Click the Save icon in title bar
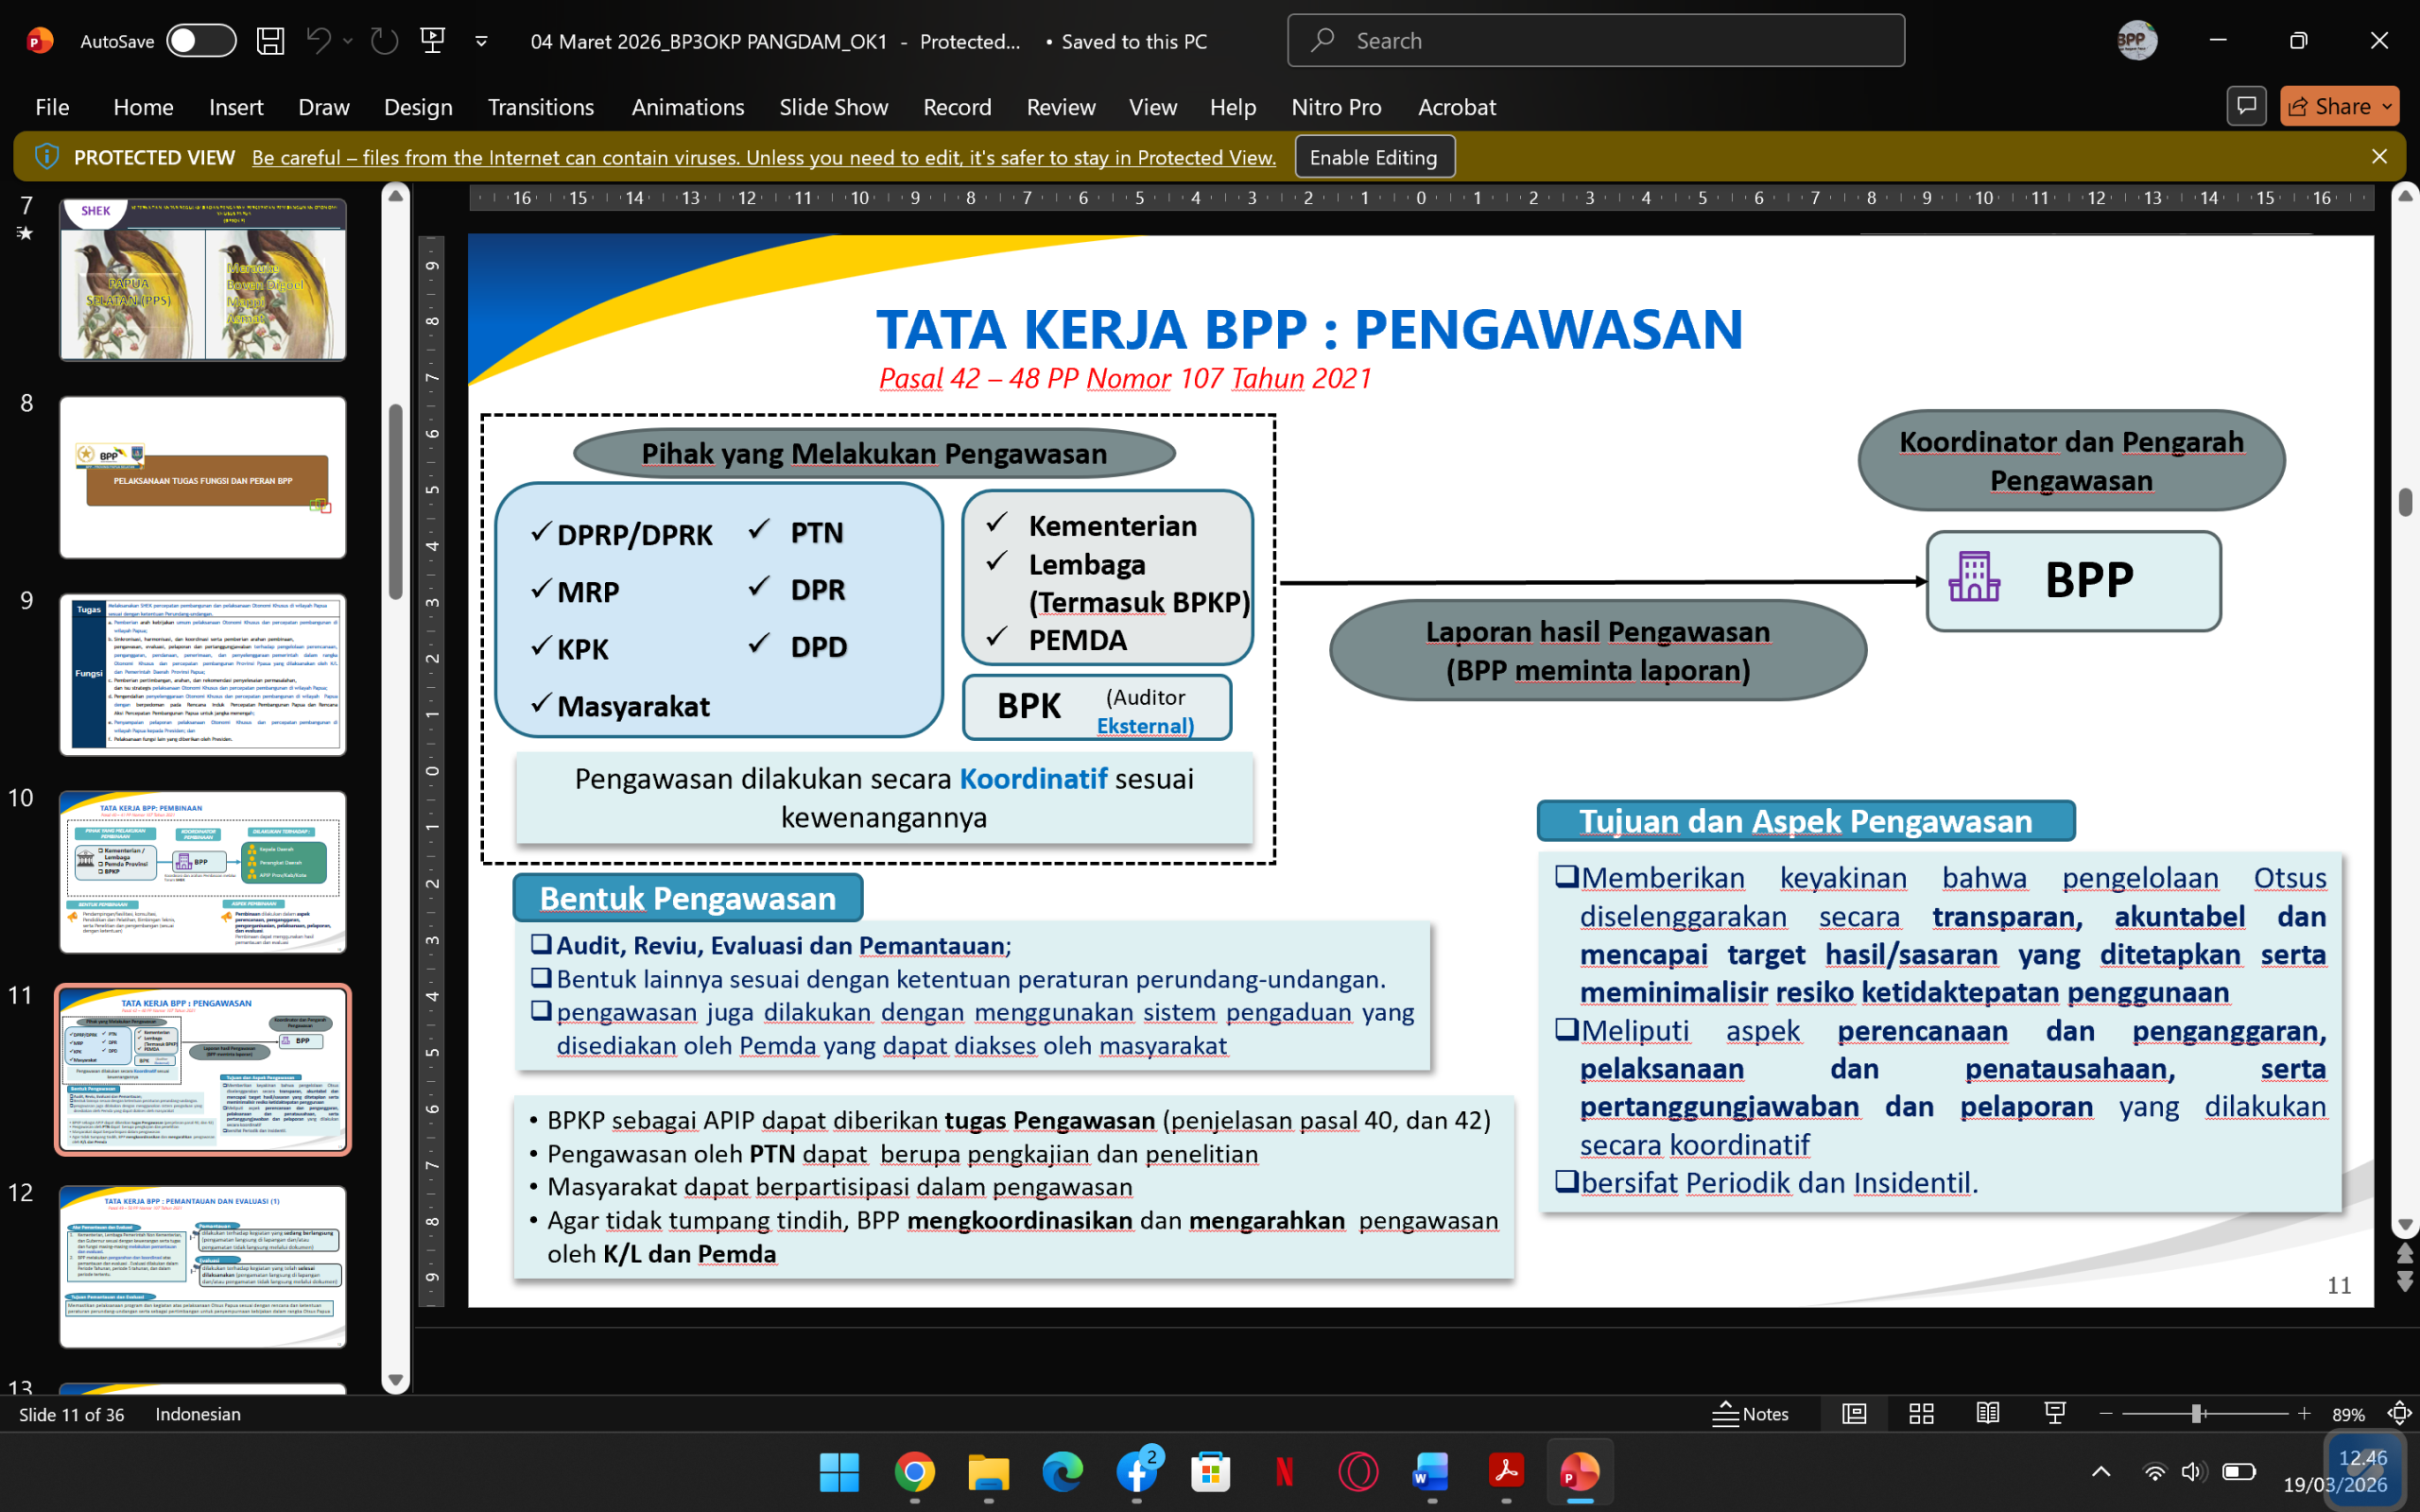The height and width of the screenshot is (1512, 2420). tap(270, 41)
